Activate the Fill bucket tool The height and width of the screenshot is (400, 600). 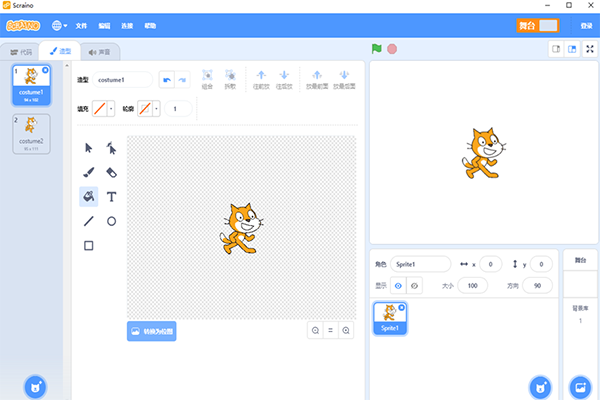[89, 197]
